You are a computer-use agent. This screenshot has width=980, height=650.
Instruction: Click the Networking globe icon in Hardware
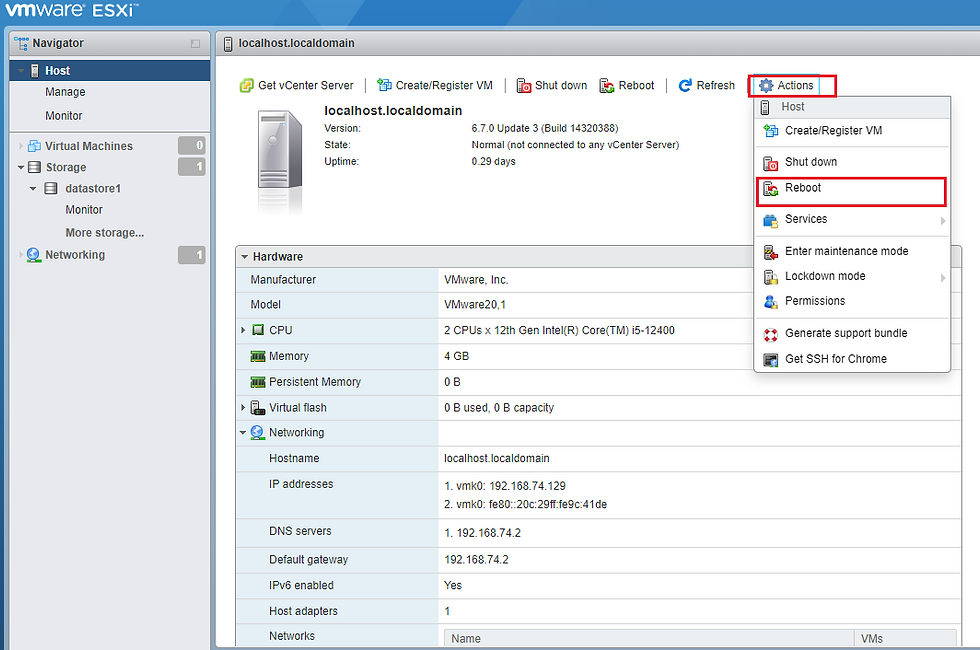point(257,432)
